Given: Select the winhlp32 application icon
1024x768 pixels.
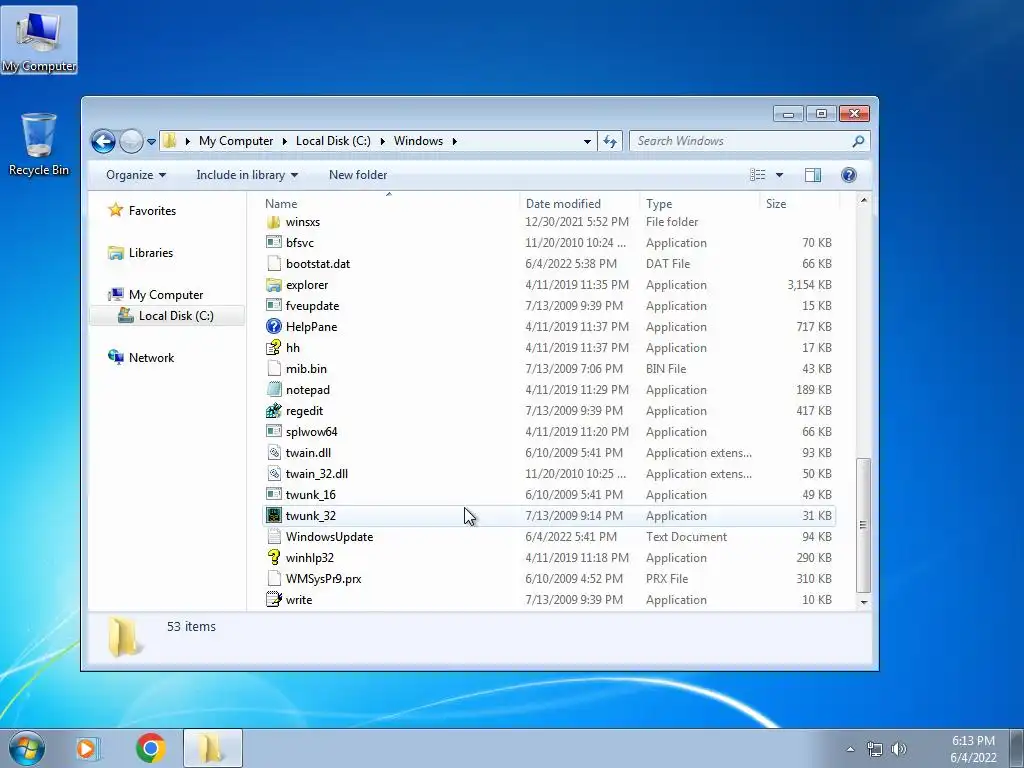Looking at the screenshot, I should click(274, 558).
